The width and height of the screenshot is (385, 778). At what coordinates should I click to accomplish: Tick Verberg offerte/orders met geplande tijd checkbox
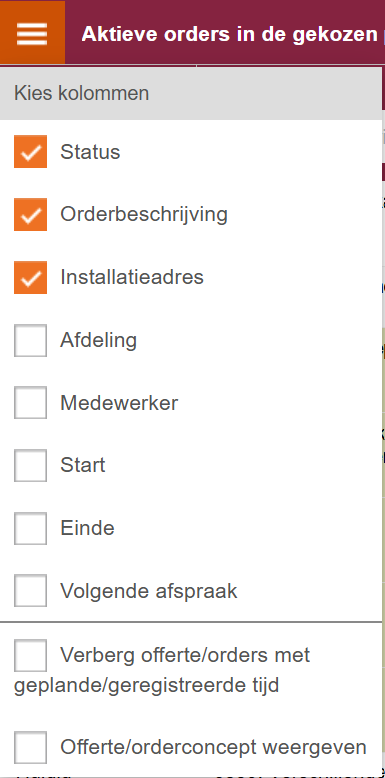point(30,655)
